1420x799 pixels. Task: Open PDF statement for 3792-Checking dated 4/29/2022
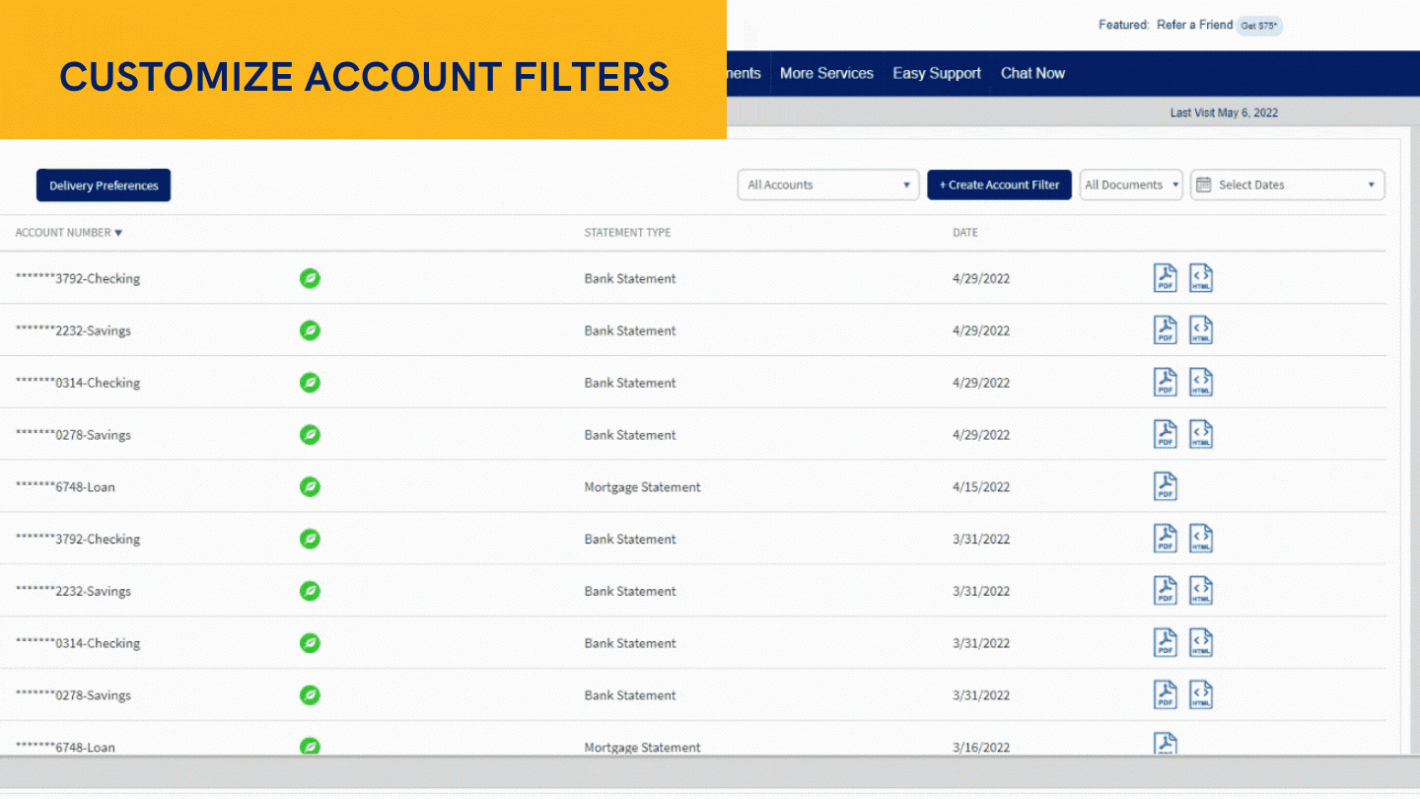coord(1164,278)
